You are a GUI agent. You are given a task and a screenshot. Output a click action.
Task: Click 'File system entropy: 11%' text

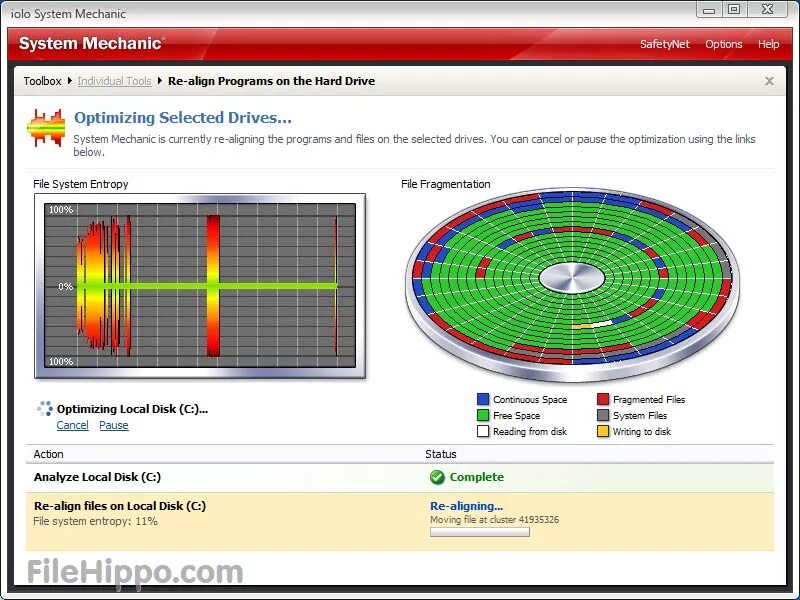95,521
